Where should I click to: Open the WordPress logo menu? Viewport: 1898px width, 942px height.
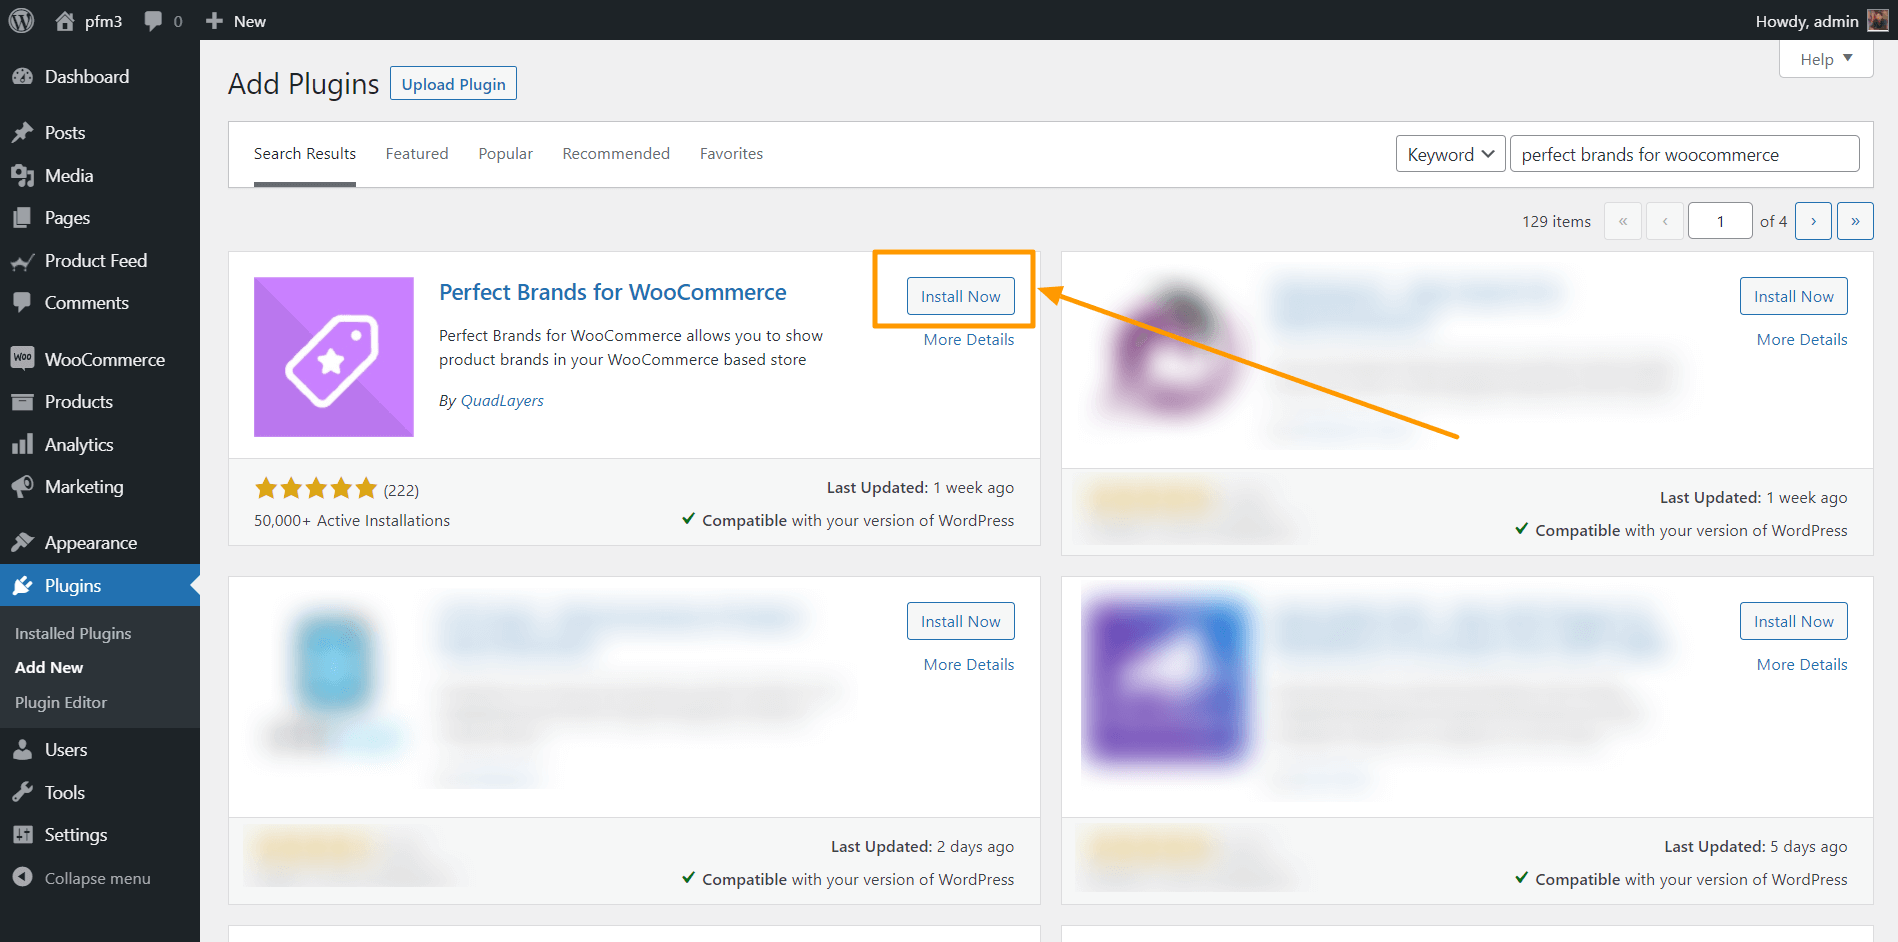(x=21, y=20)
